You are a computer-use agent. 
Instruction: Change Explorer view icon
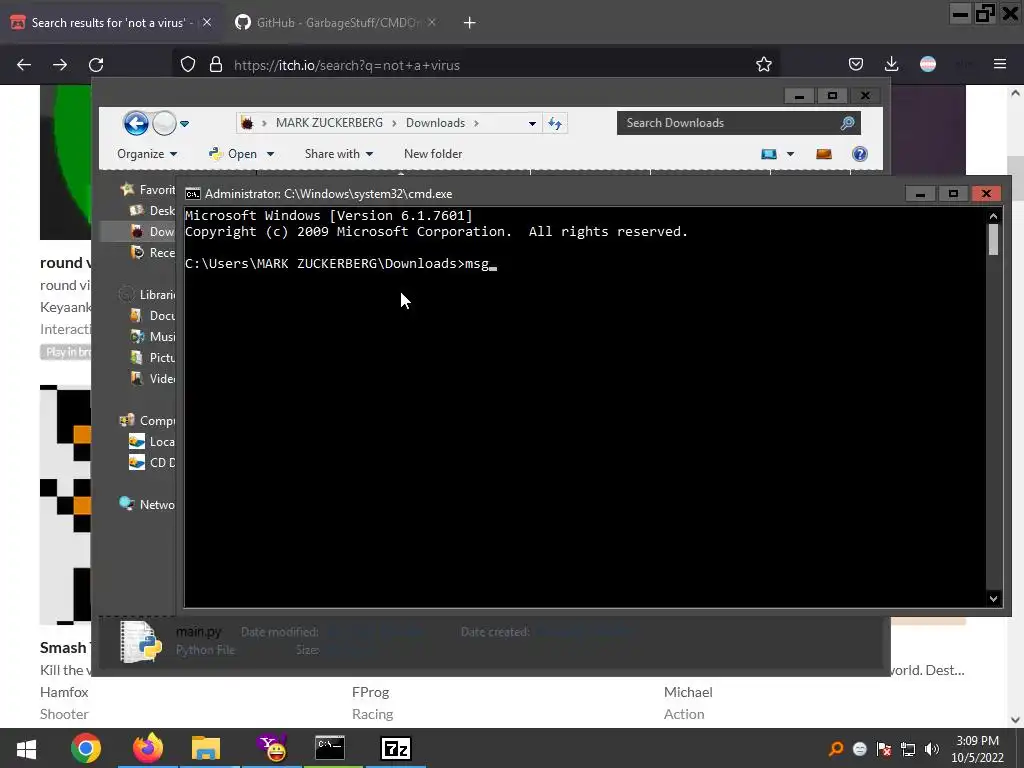point(769,154)
